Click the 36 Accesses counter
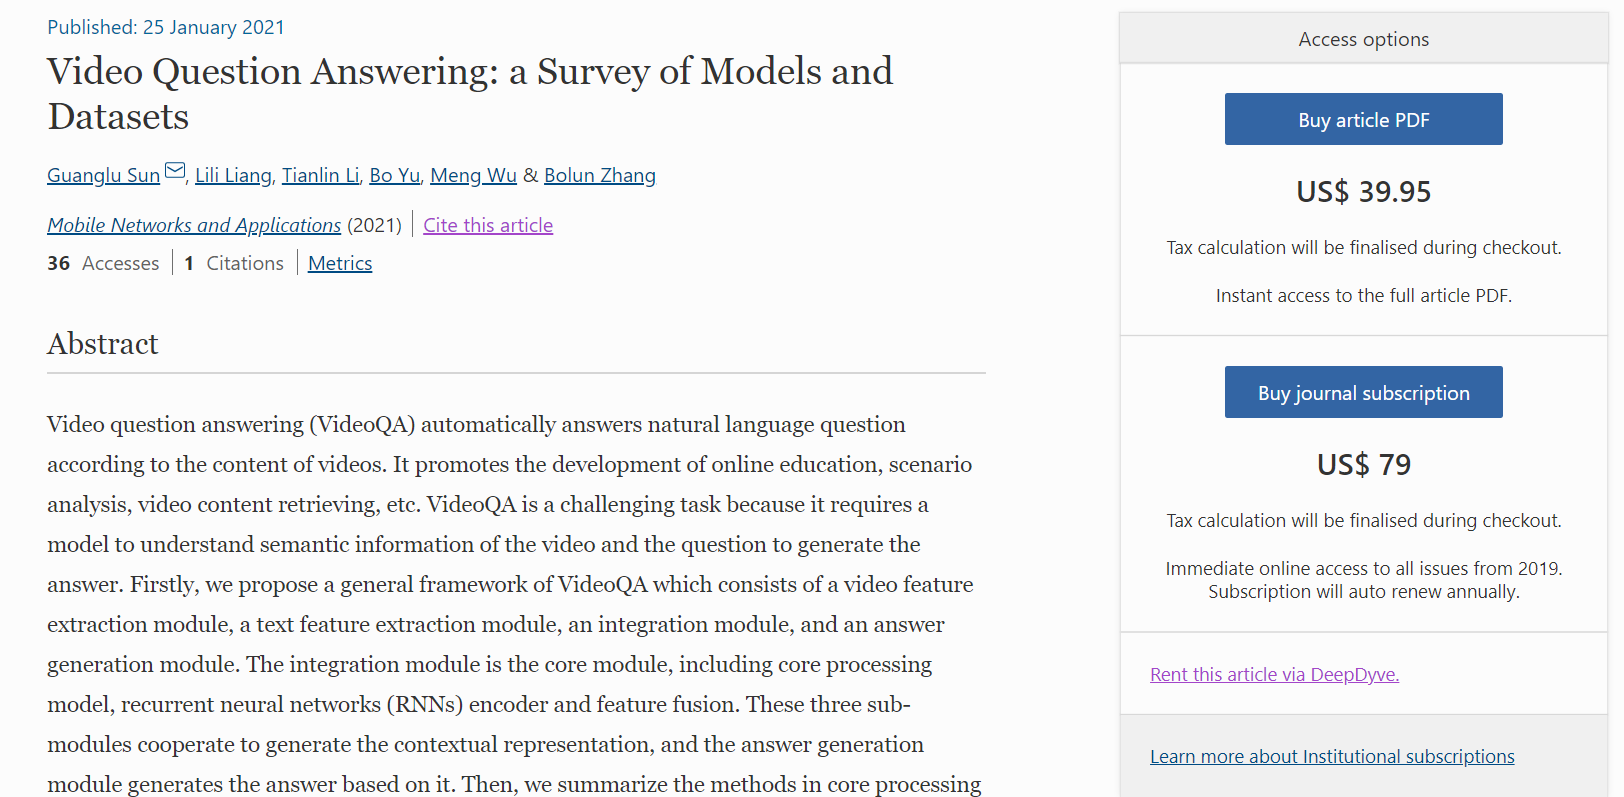 tap(102, 263)
